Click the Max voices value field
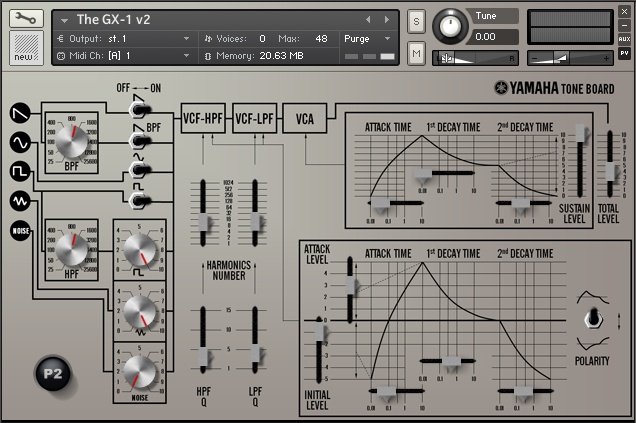The height and width of the screenshot is (423, 636). click(321, 38)
